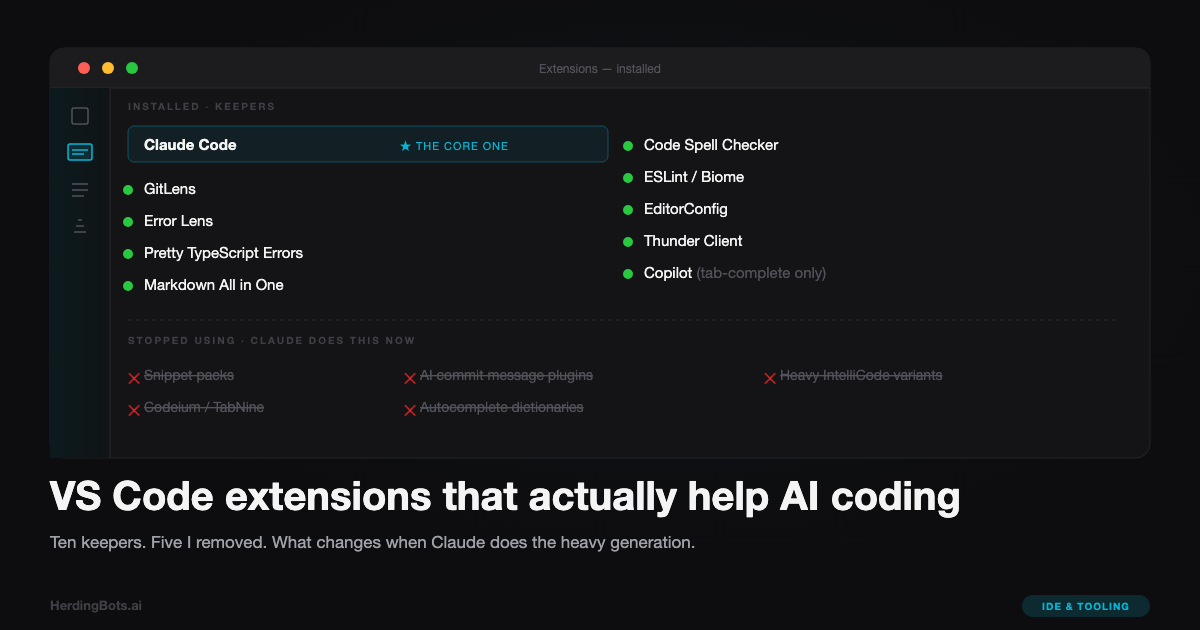Viewport: 1200px width, 630px height.
Task: Select the struck-through Codeium / TabNine entry
Action: tap(204, 407)
